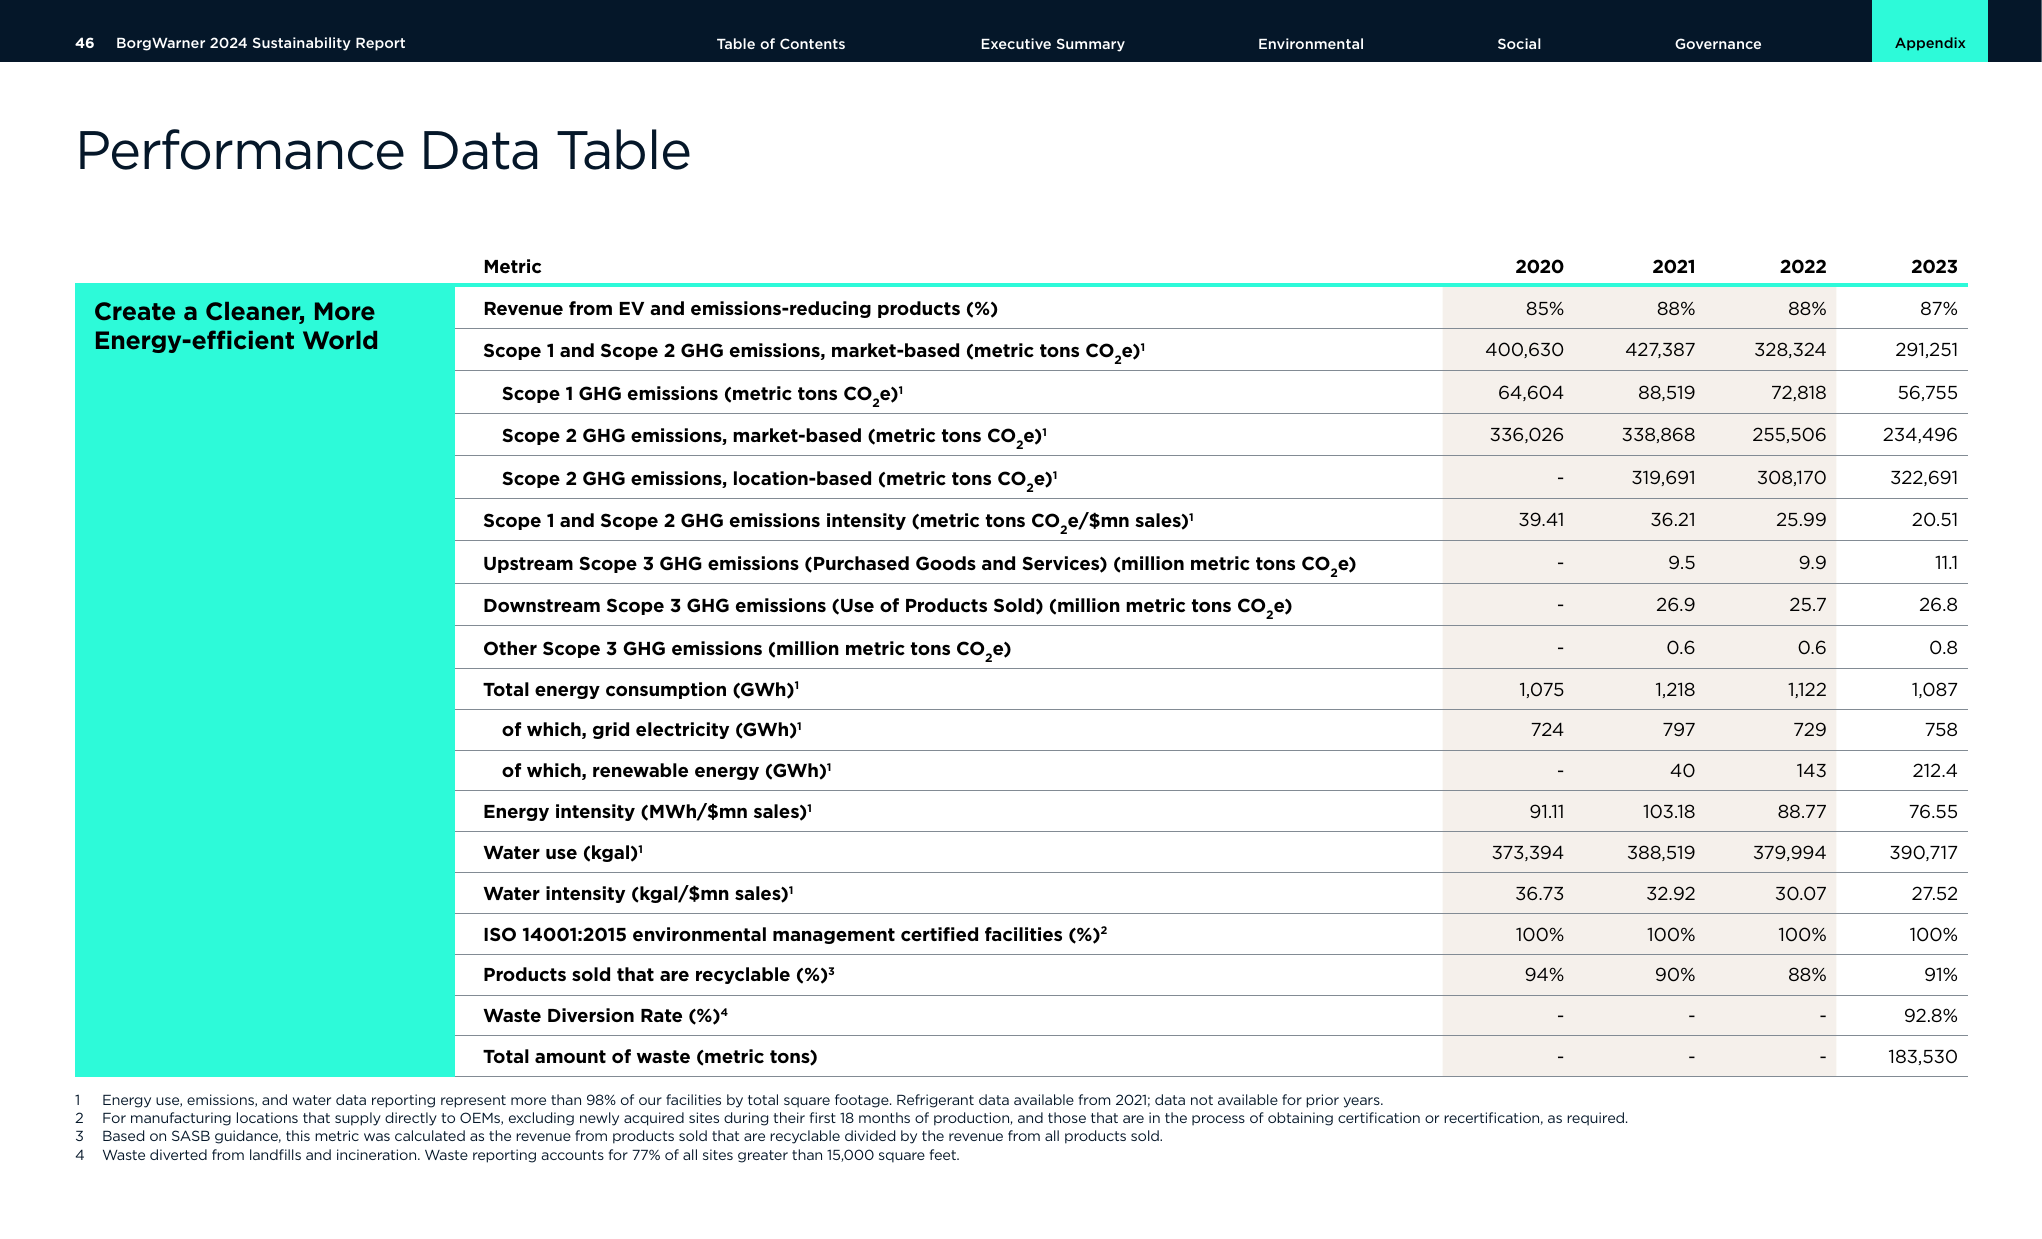Click footnote 1 about energy use reporting
This screenshot has height=1239, width=2042.
[729, 1100]
